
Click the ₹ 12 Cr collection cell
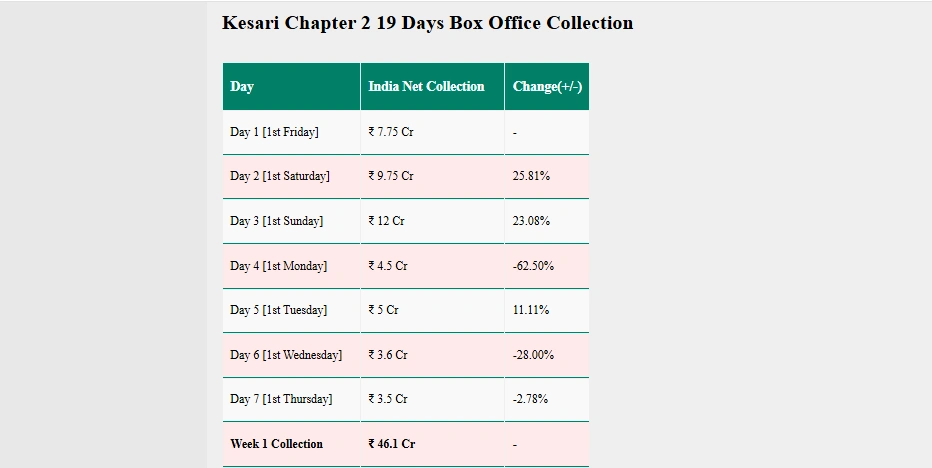tap(432, 221)
